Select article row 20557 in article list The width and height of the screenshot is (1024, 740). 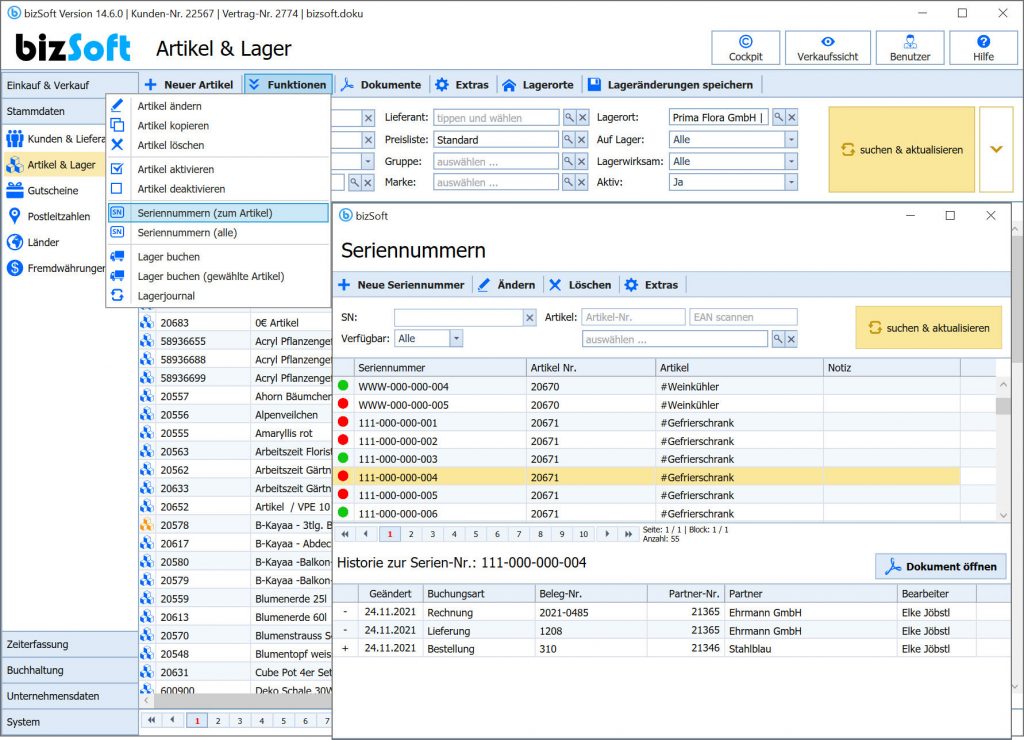(235, 396)
